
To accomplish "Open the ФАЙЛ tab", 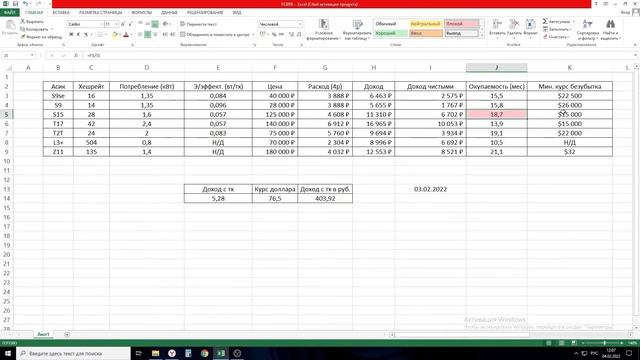I will (9, 13).
